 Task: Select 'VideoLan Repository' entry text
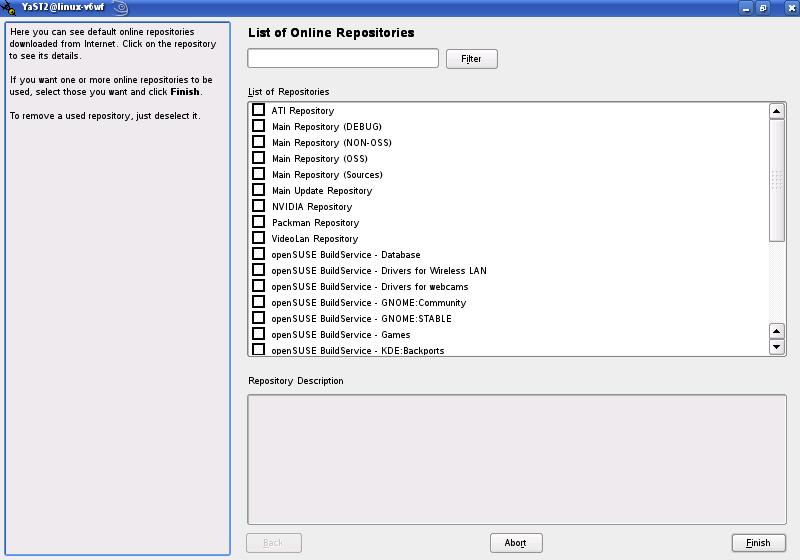(315, 239)
